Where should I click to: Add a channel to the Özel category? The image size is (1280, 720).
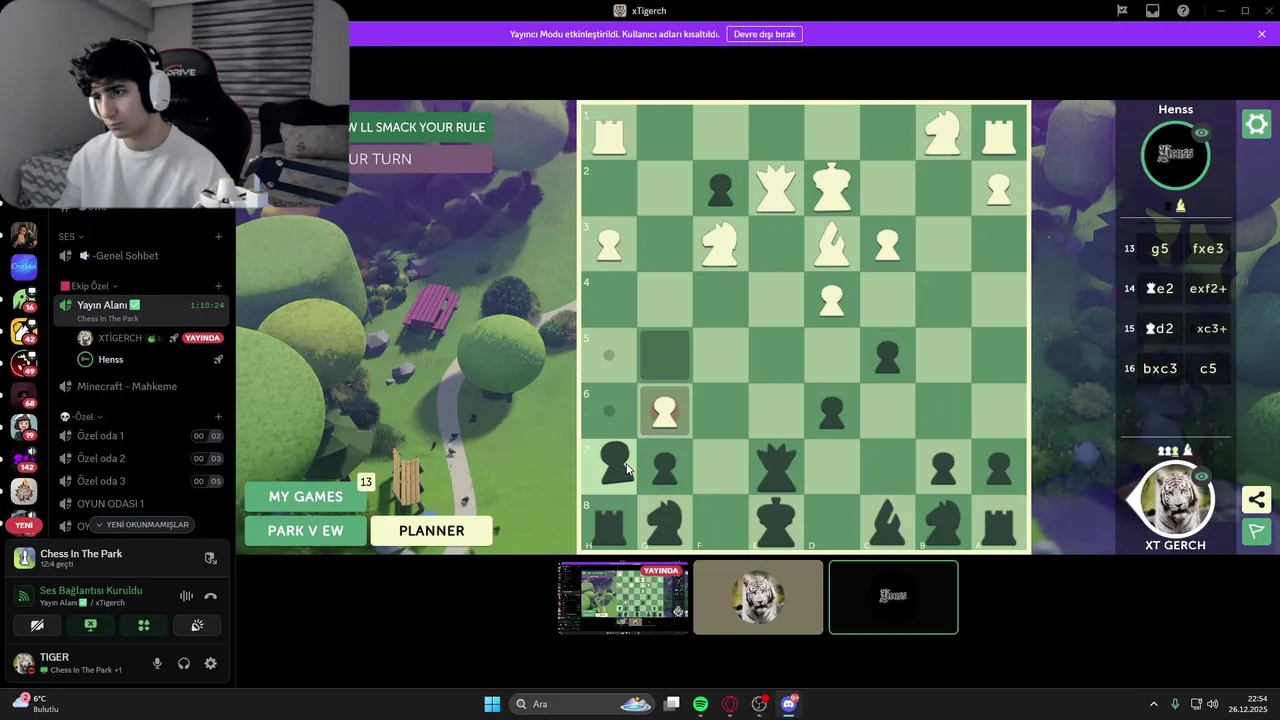point(218,416)
